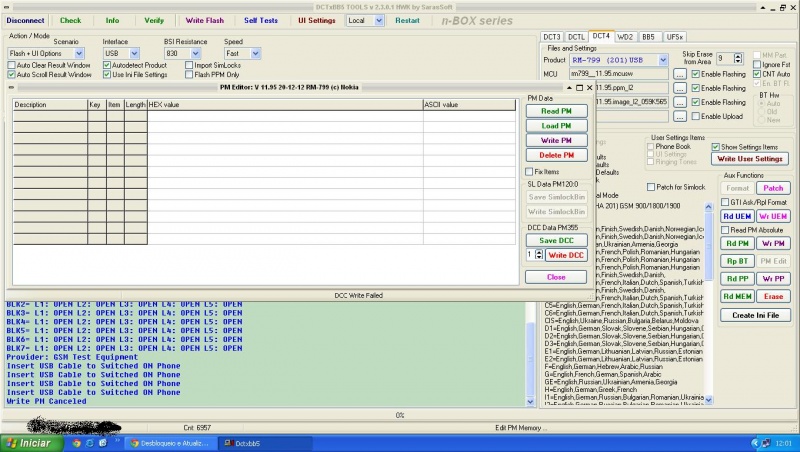Click the Patch aux function button
This screenshot has height=452, width=800.
[773, 188]
